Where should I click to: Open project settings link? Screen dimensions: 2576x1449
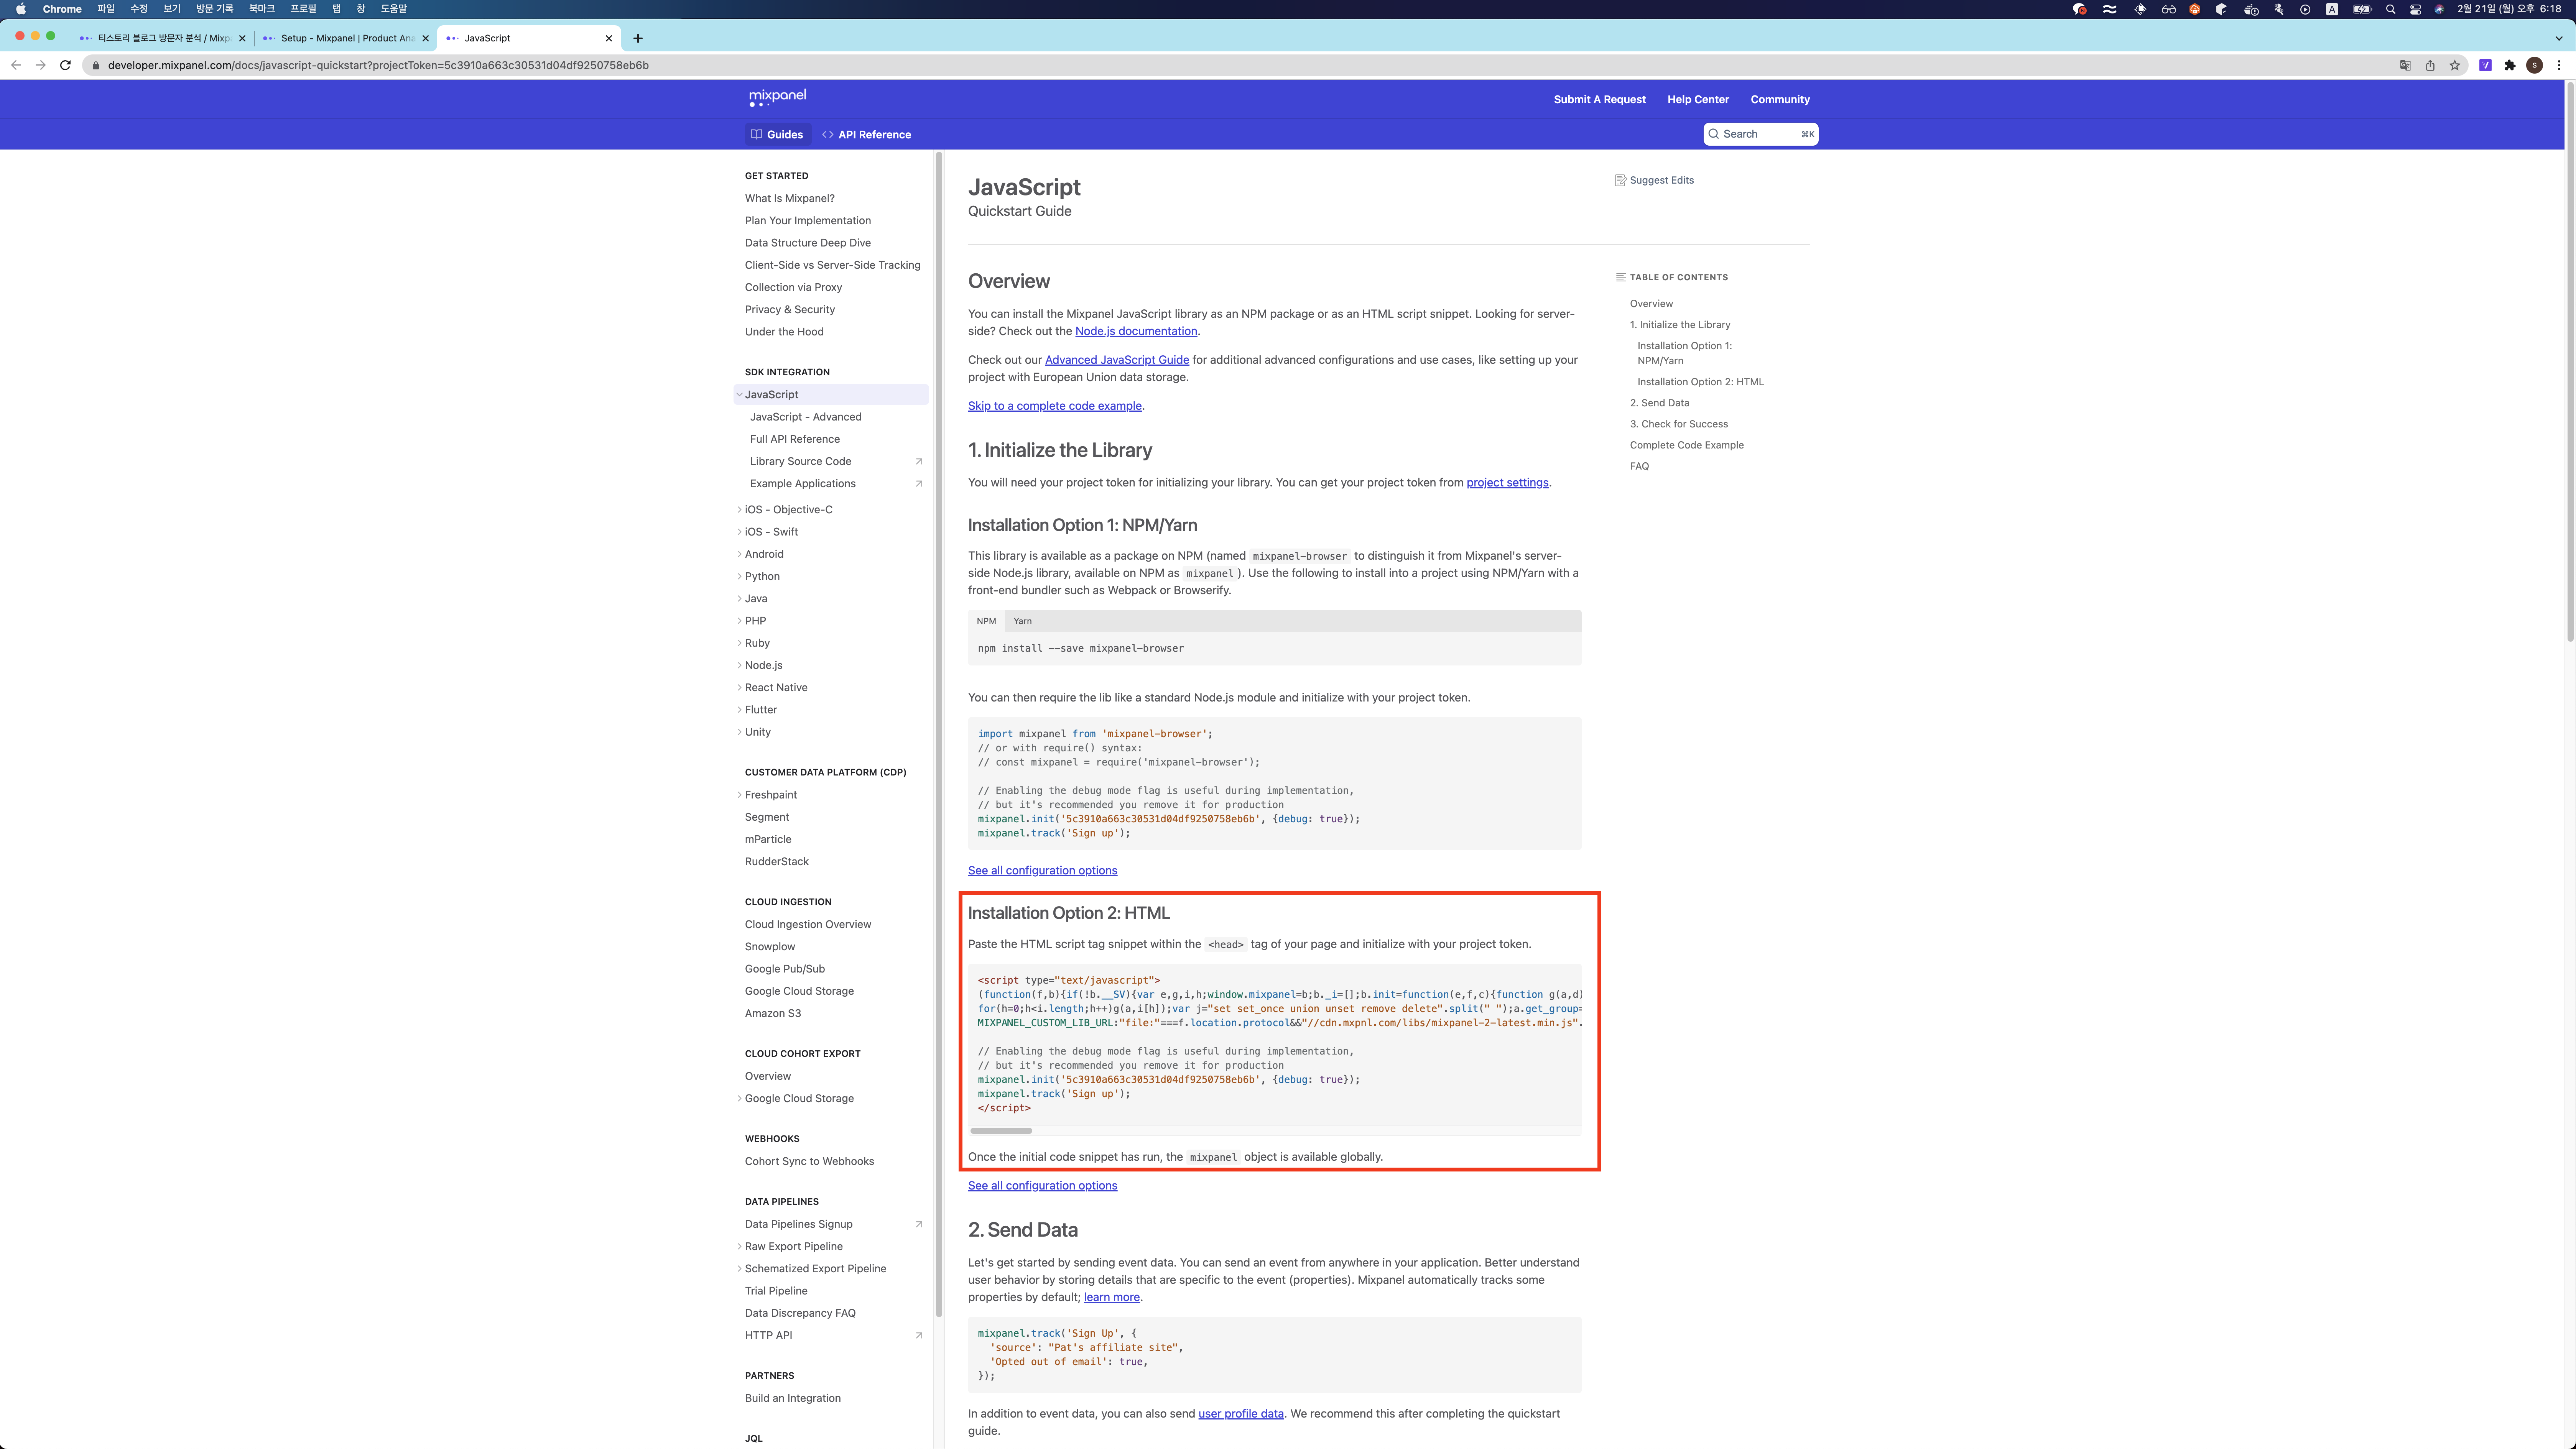pos(1506,483)
